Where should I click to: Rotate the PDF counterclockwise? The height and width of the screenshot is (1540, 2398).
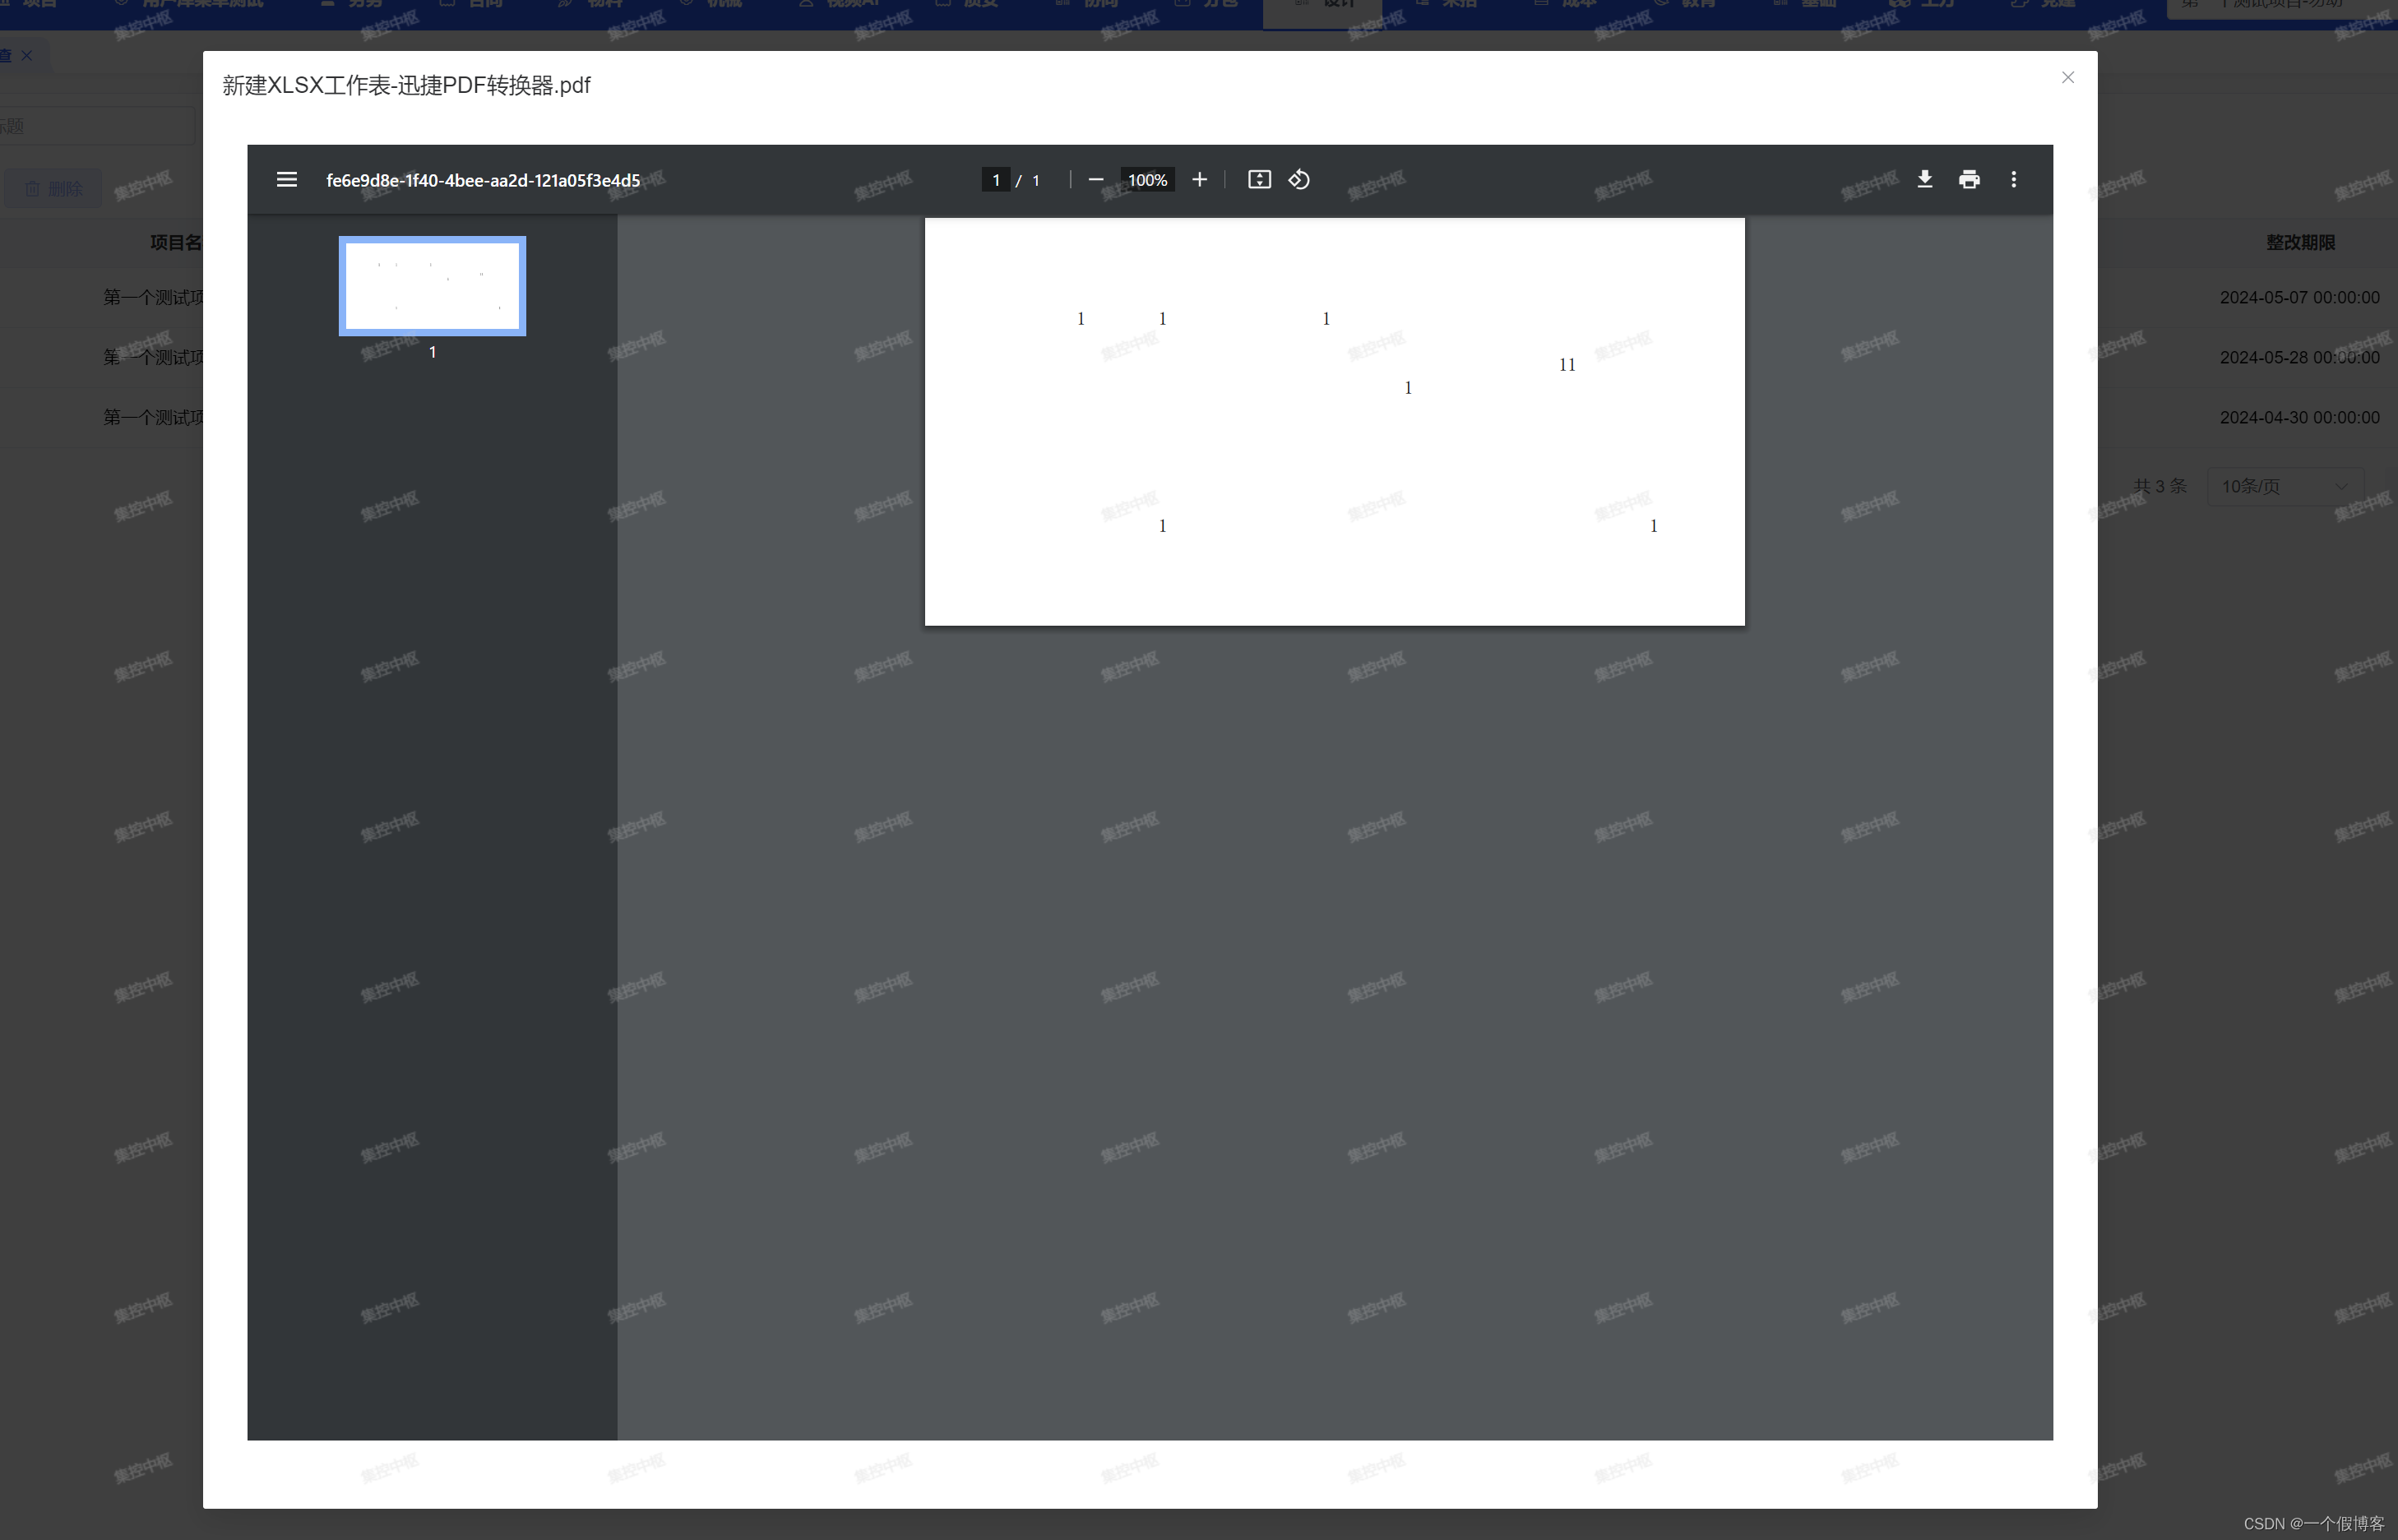[x=1299, y=180]
